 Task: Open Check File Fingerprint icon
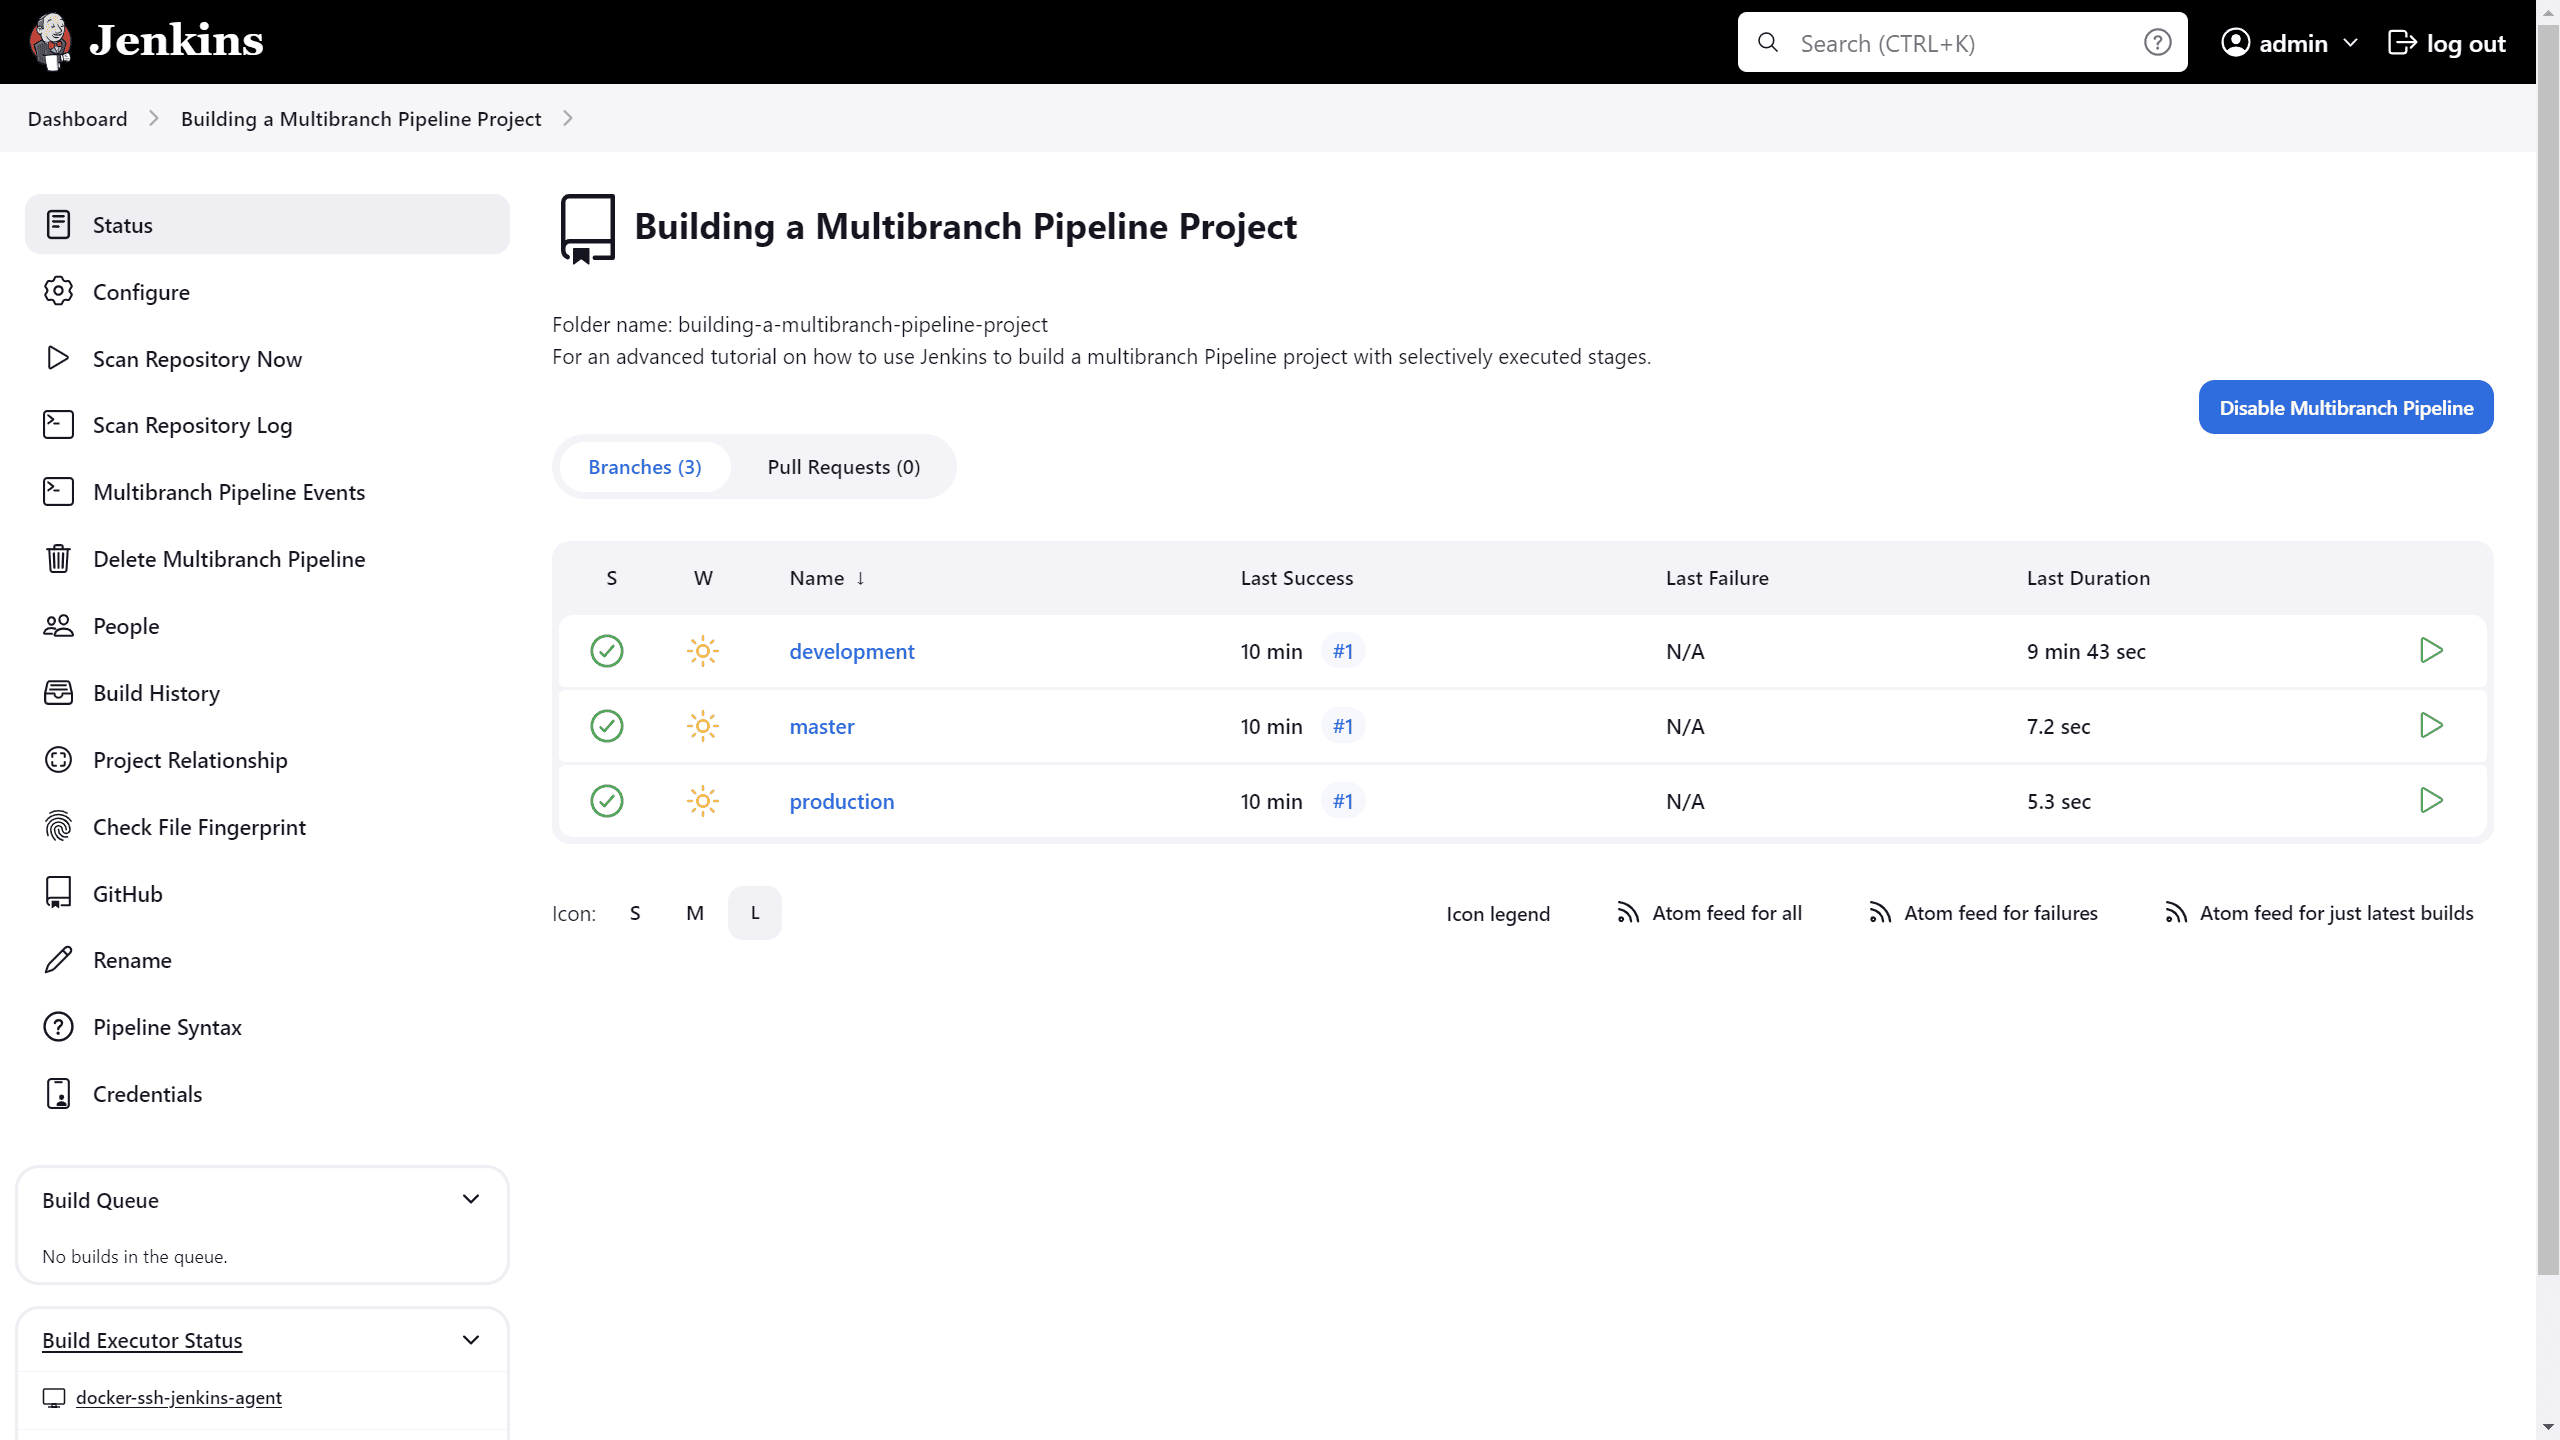click(x=58, y=826)
